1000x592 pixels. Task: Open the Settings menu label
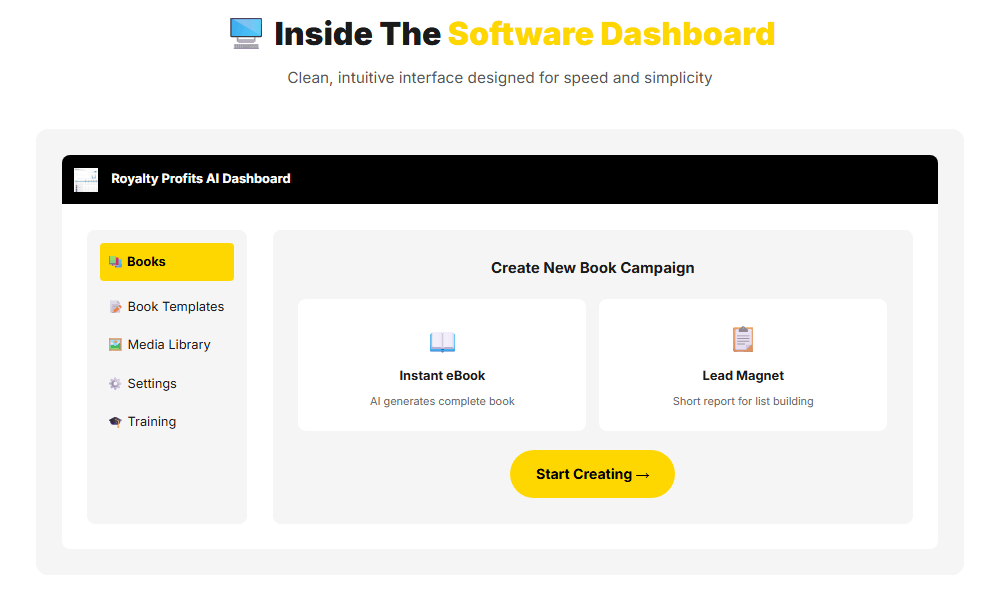pyautogui.click(x=152, y=384)
